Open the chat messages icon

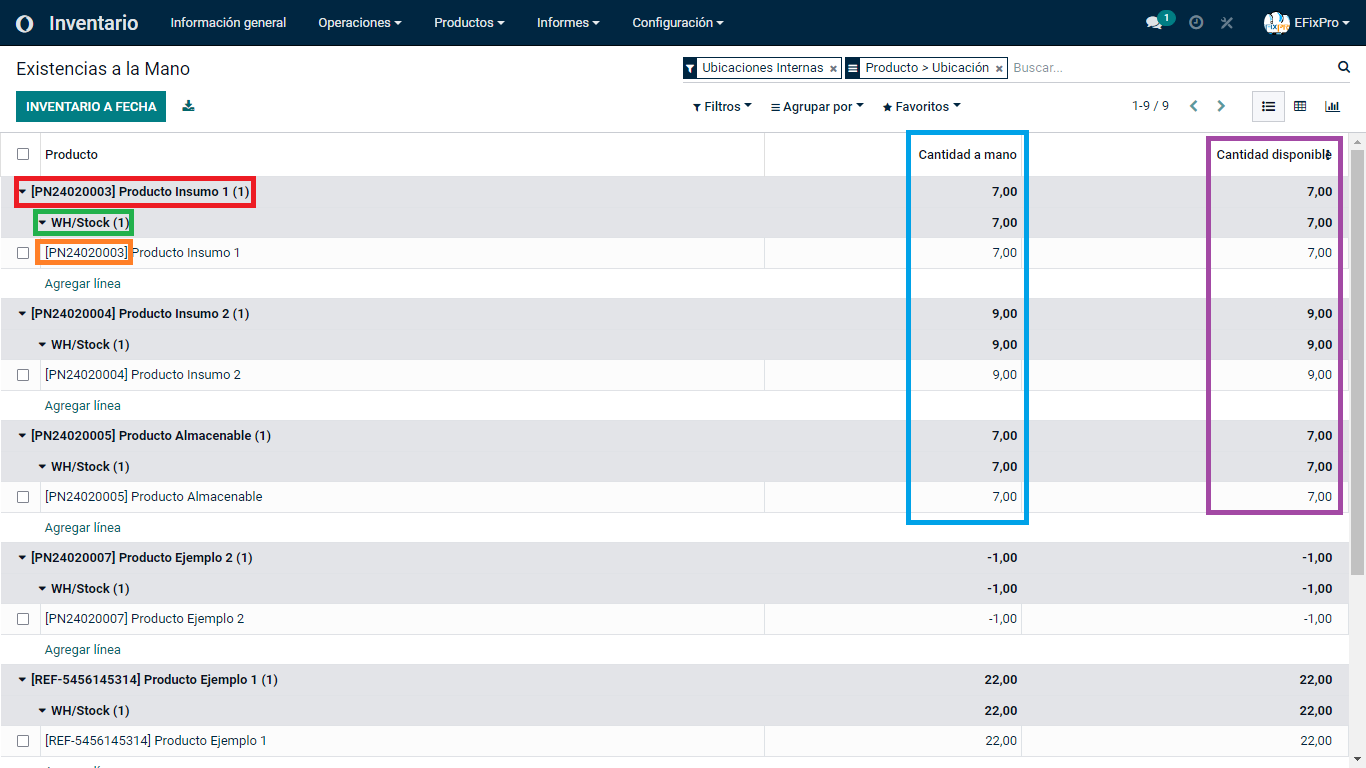(1154, 23)
